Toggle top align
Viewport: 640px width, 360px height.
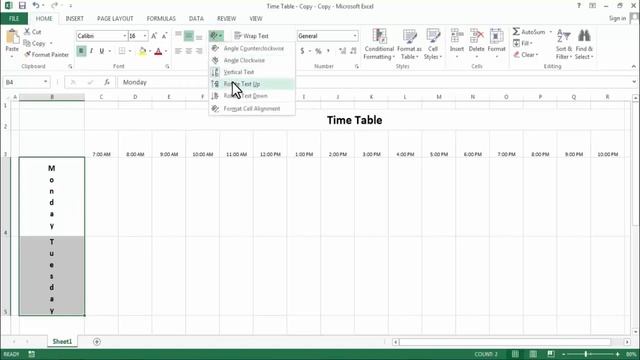pos(178,36)
